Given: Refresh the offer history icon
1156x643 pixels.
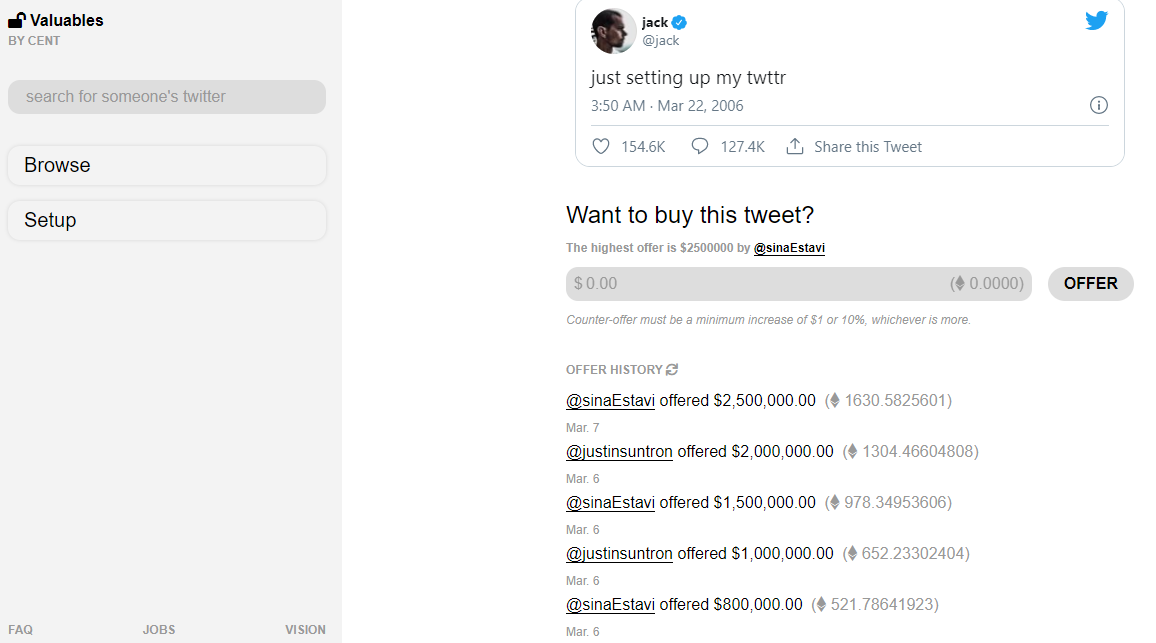Looking at the screenshot, I should 672,369.
